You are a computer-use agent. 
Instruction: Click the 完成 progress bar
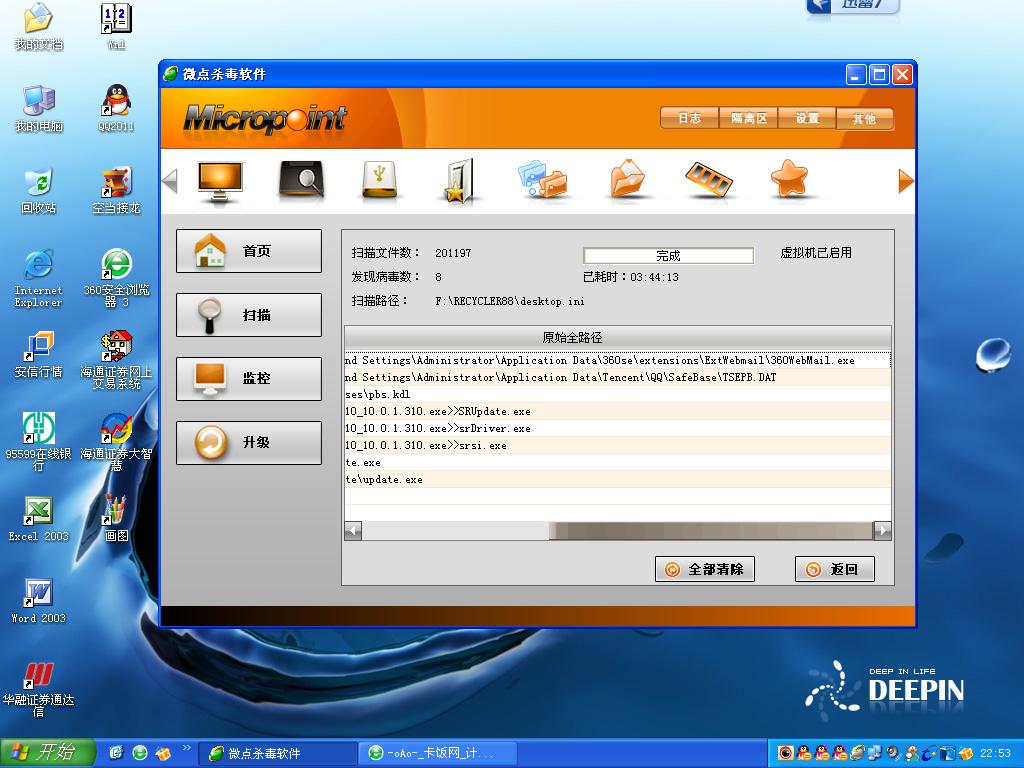click(668, 255)
